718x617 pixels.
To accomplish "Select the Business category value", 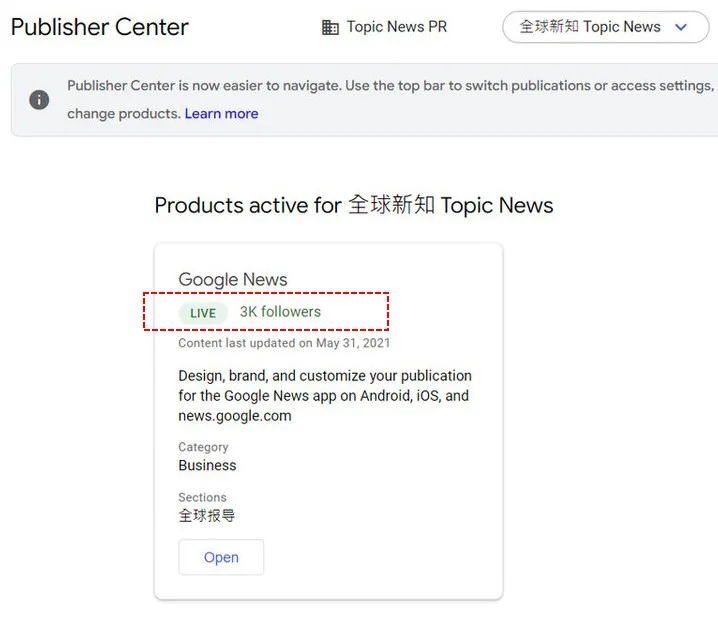I will (207, 466).
